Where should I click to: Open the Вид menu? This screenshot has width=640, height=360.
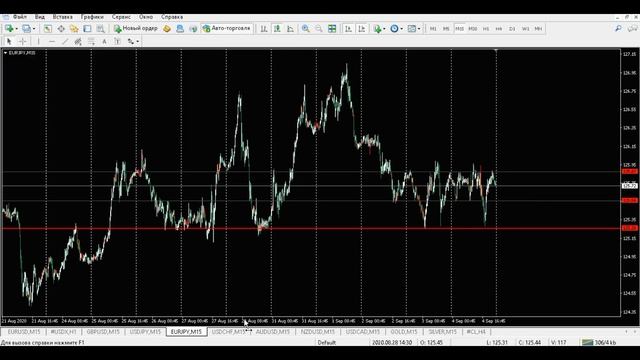pyautogui.click(x=40, y=17)
